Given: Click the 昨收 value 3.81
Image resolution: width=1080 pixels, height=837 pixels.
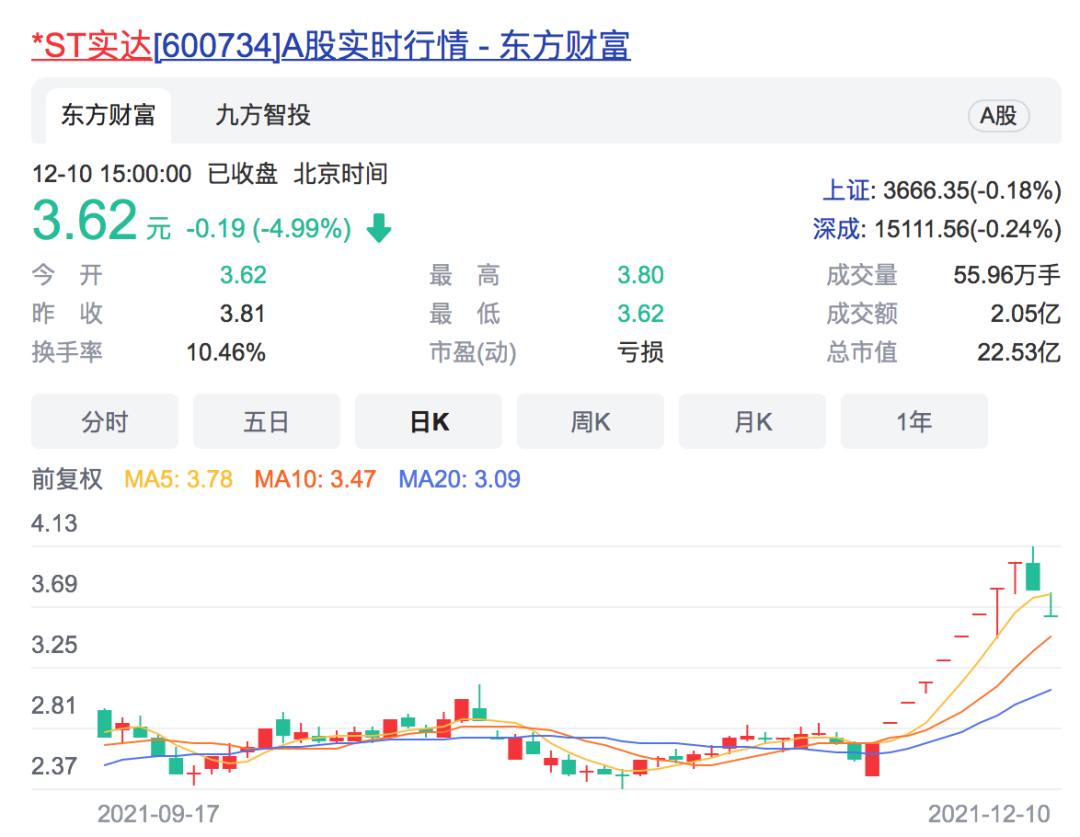Looking at the screenshot, I should click(x=242, y=314).
